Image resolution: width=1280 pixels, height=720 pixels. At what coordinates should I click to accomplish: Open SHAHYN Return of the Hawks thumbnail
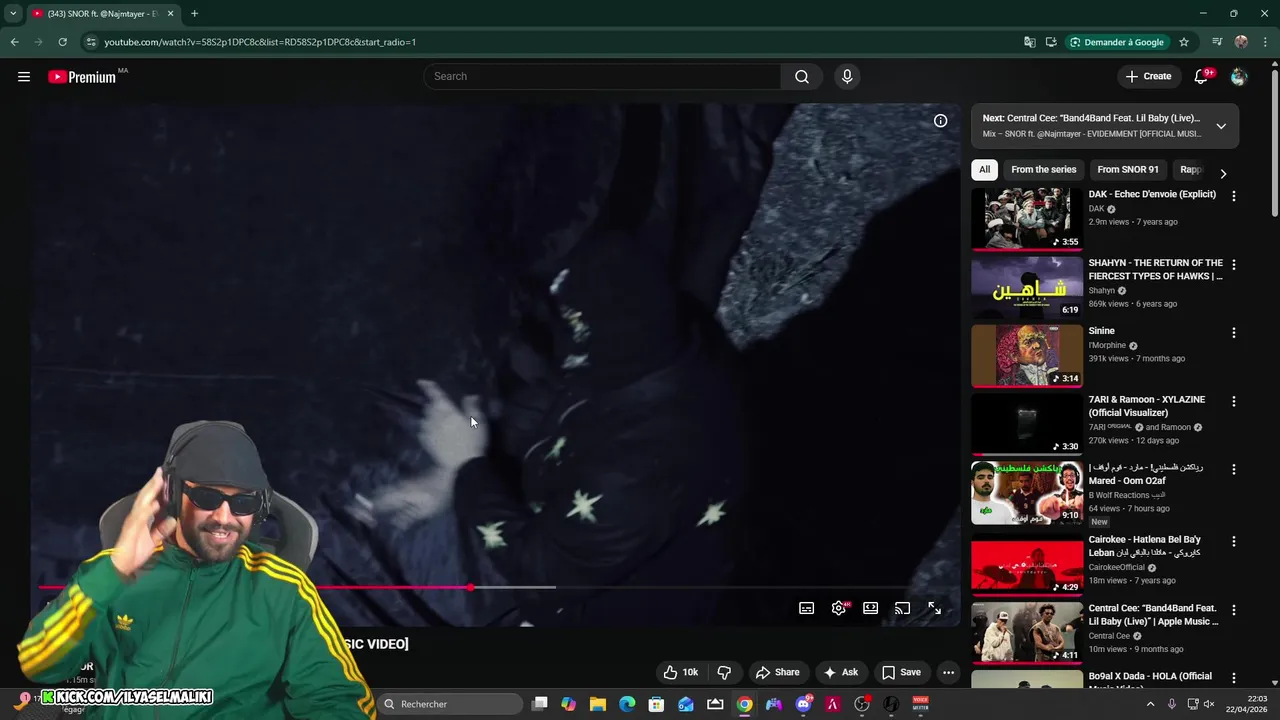[1027, 287]
